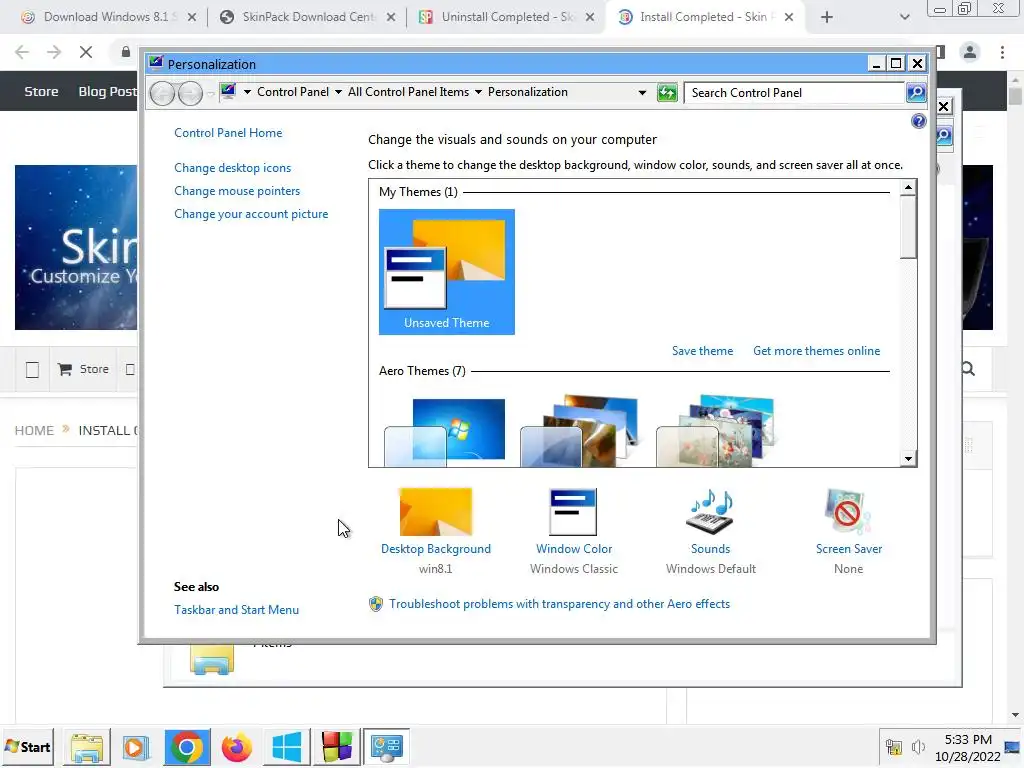The height and width of the screenshot is (768, 1024).
Task: Click the Personalization window forward arrow
Action: pos(190,93)
